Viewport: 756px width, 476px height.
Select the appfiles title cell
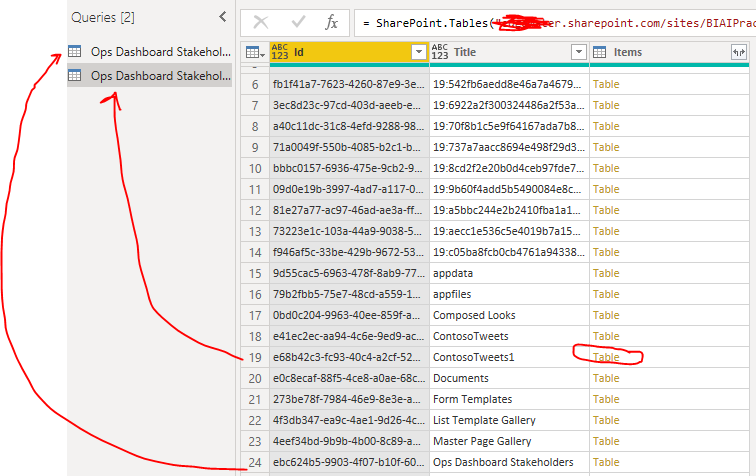[509, 294]
